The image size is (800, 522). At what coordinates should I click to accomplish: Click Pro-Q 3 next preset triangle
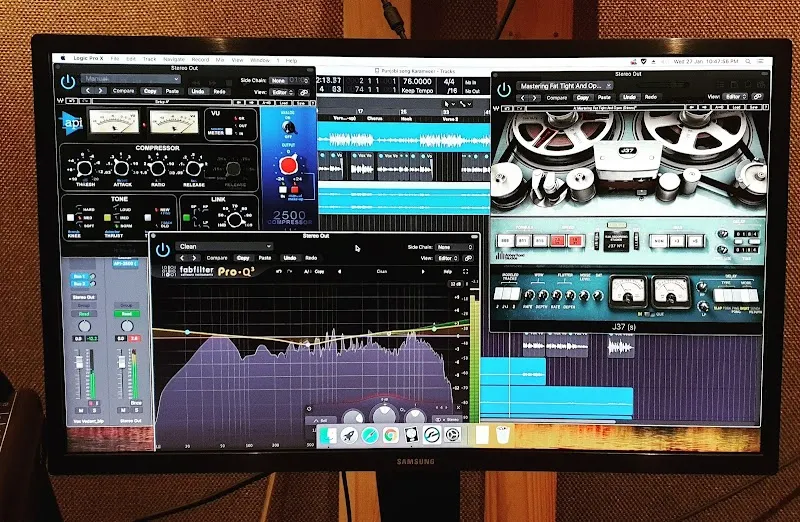(422, 271)
